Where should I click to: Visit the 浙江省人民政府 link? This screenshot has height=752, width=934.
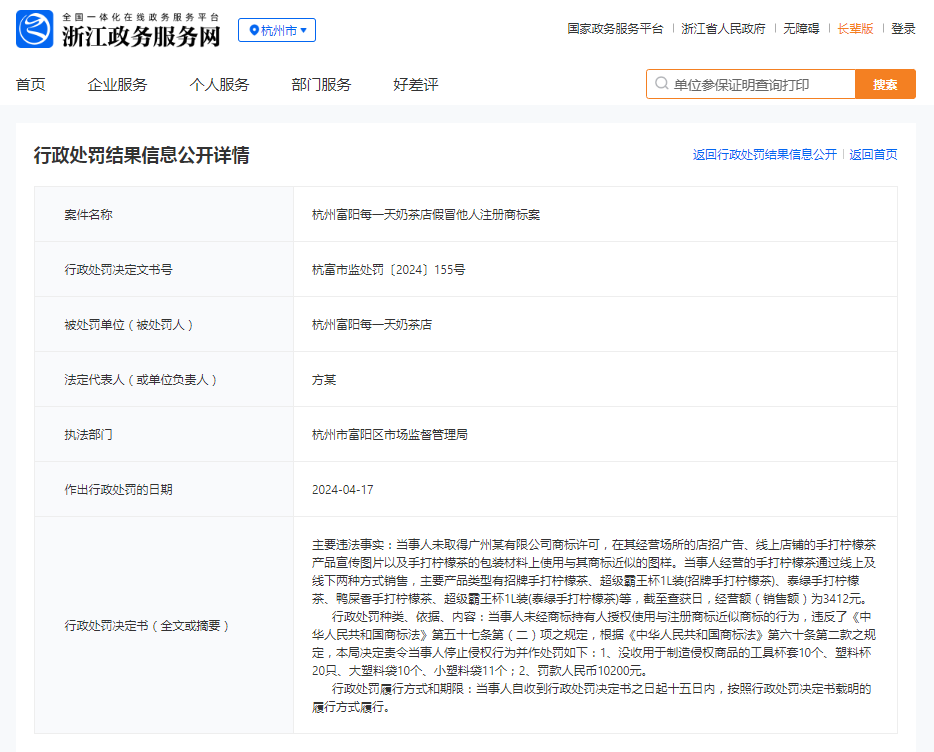pos(723,29)
